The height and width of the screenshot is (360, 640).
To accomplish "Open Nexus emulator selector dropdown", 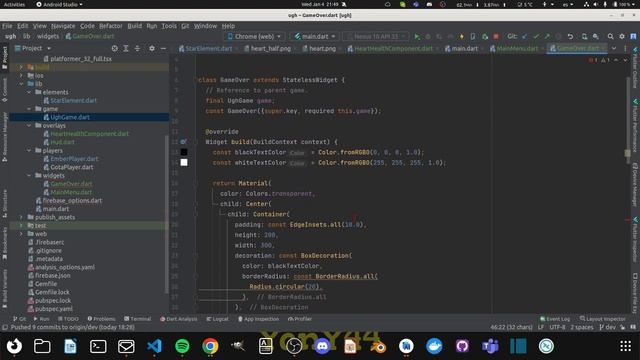I will tap(376, 36).
